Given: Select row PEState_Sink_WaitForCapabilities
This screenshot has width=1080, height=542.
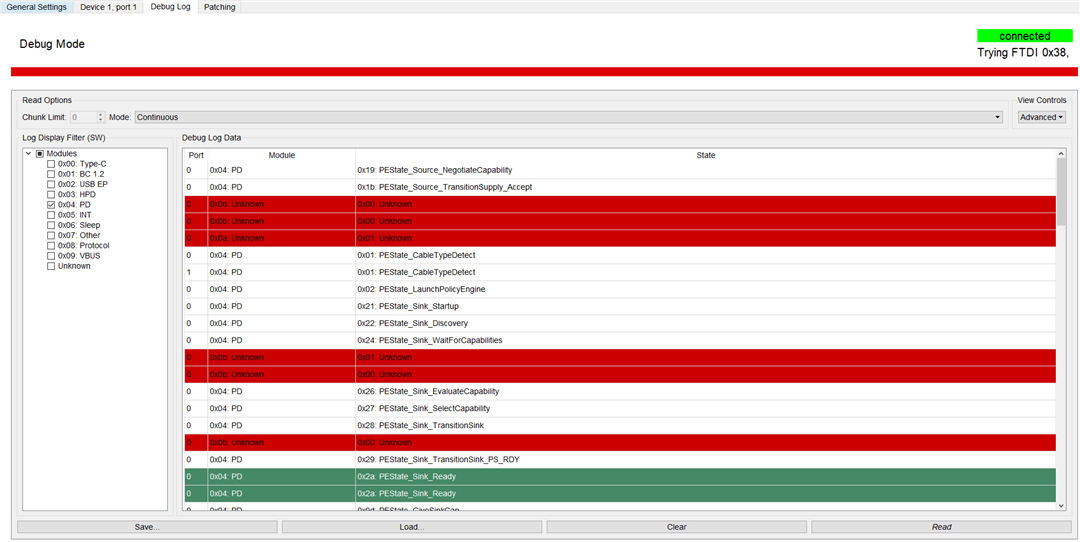Looking at the screenshot, I should tap(620, 340).
